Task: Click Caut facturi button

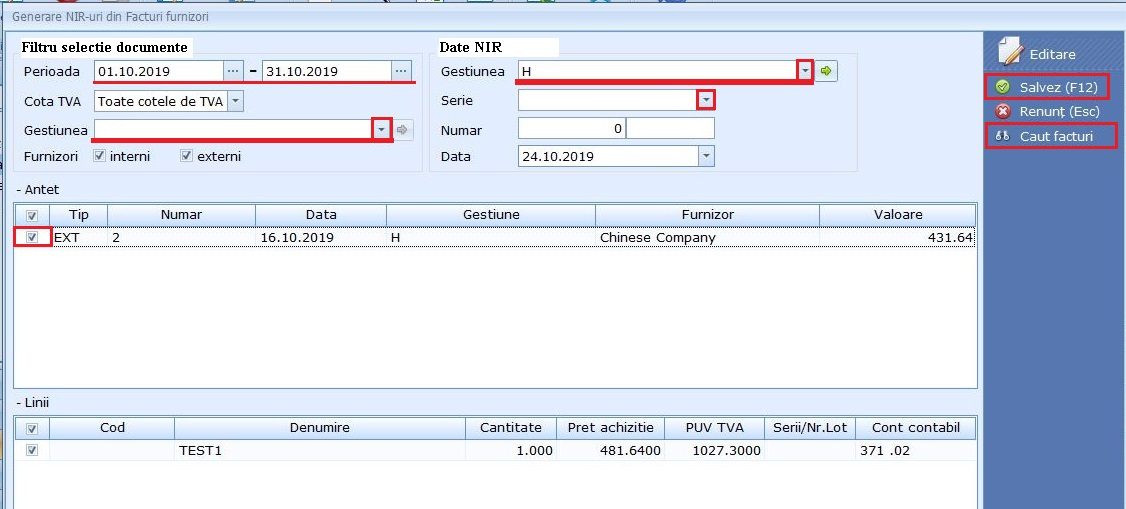Action: coord(1051,136)
